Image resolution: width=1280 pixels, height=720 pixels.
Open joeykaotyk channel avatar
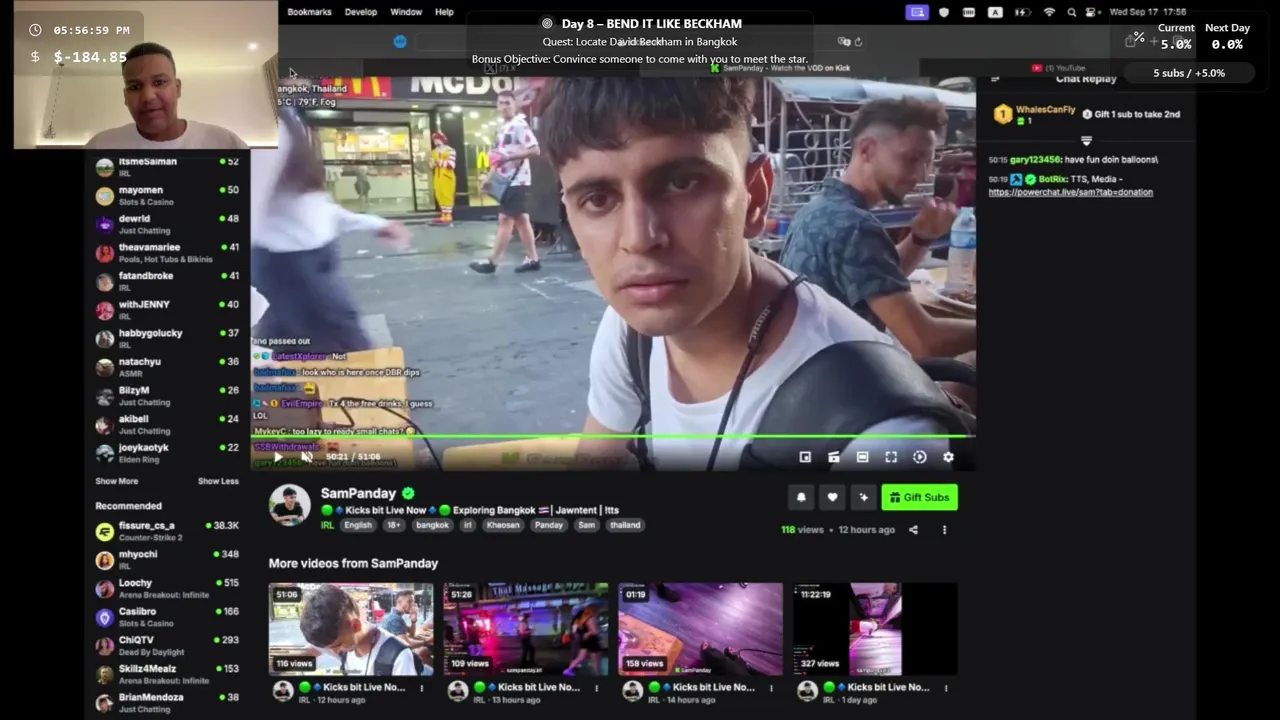104,453
